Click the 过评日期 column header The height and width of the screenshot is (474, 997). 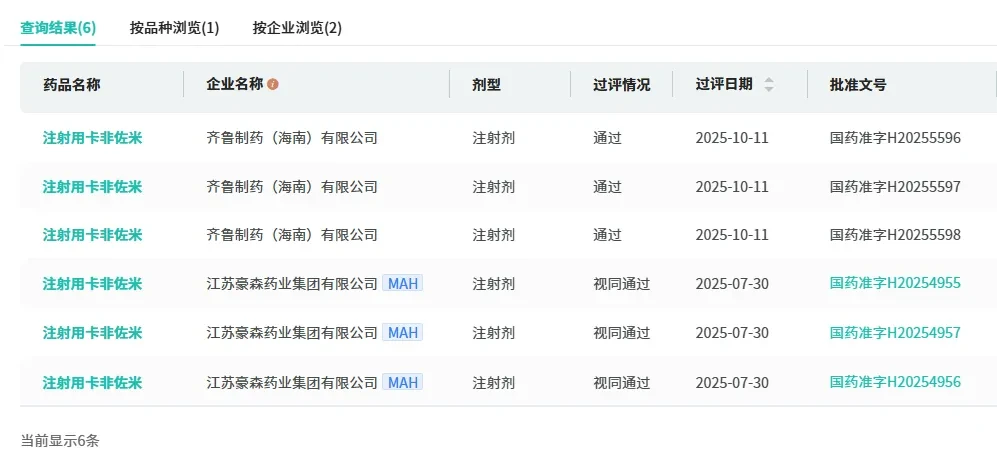(724, 84)
